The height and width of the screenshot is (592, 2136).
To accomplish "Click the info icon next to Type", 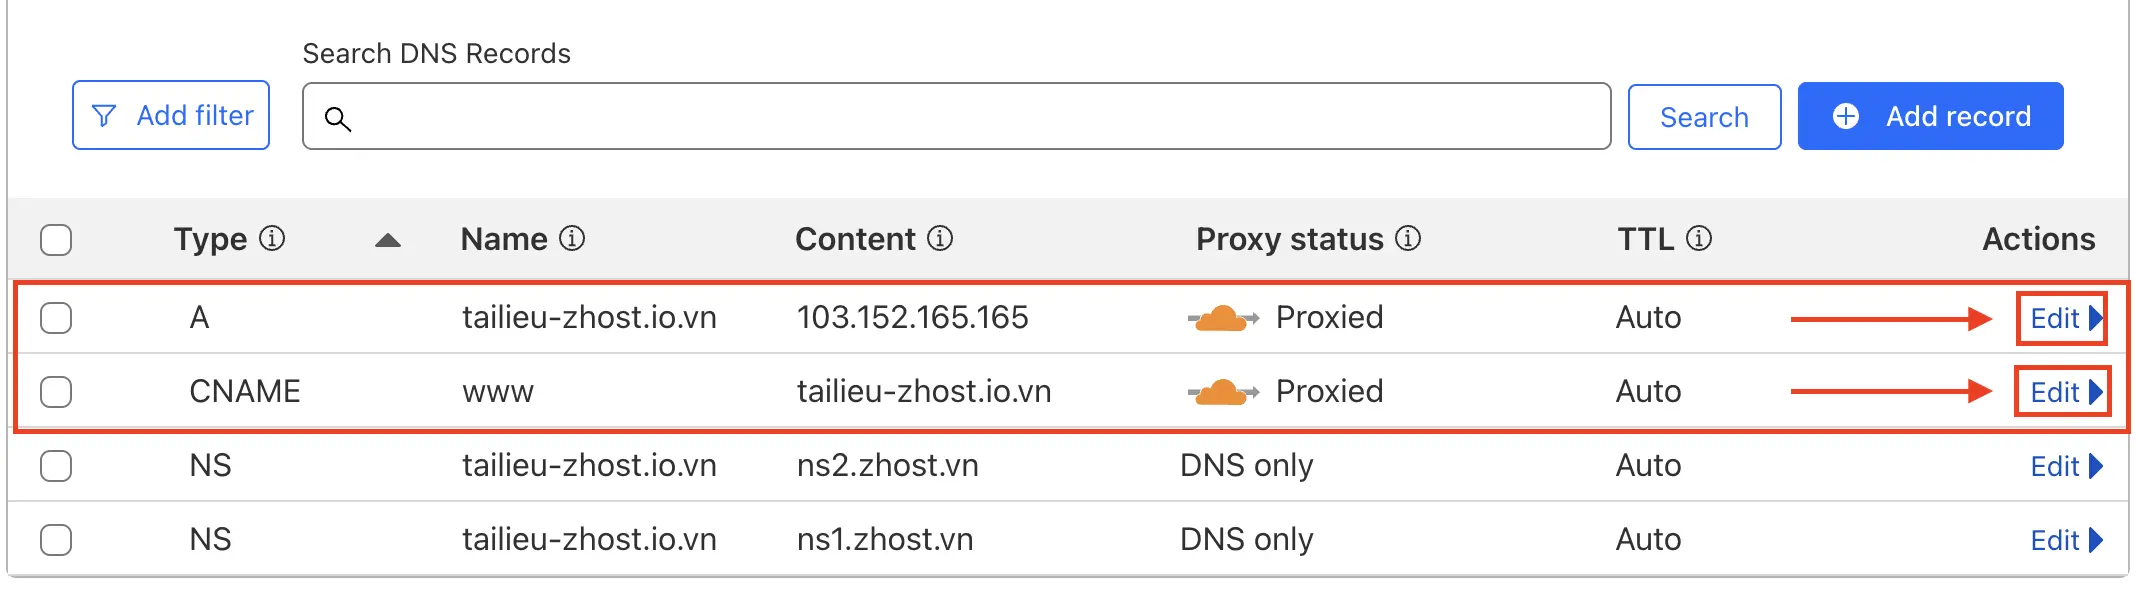I will (x=272, y=239).
